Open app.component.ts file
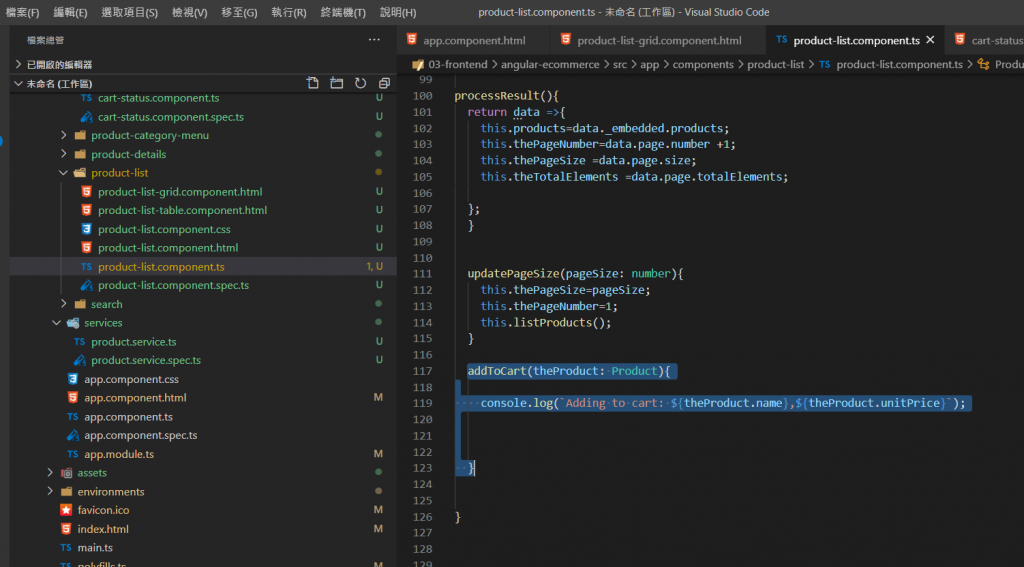 128,417
